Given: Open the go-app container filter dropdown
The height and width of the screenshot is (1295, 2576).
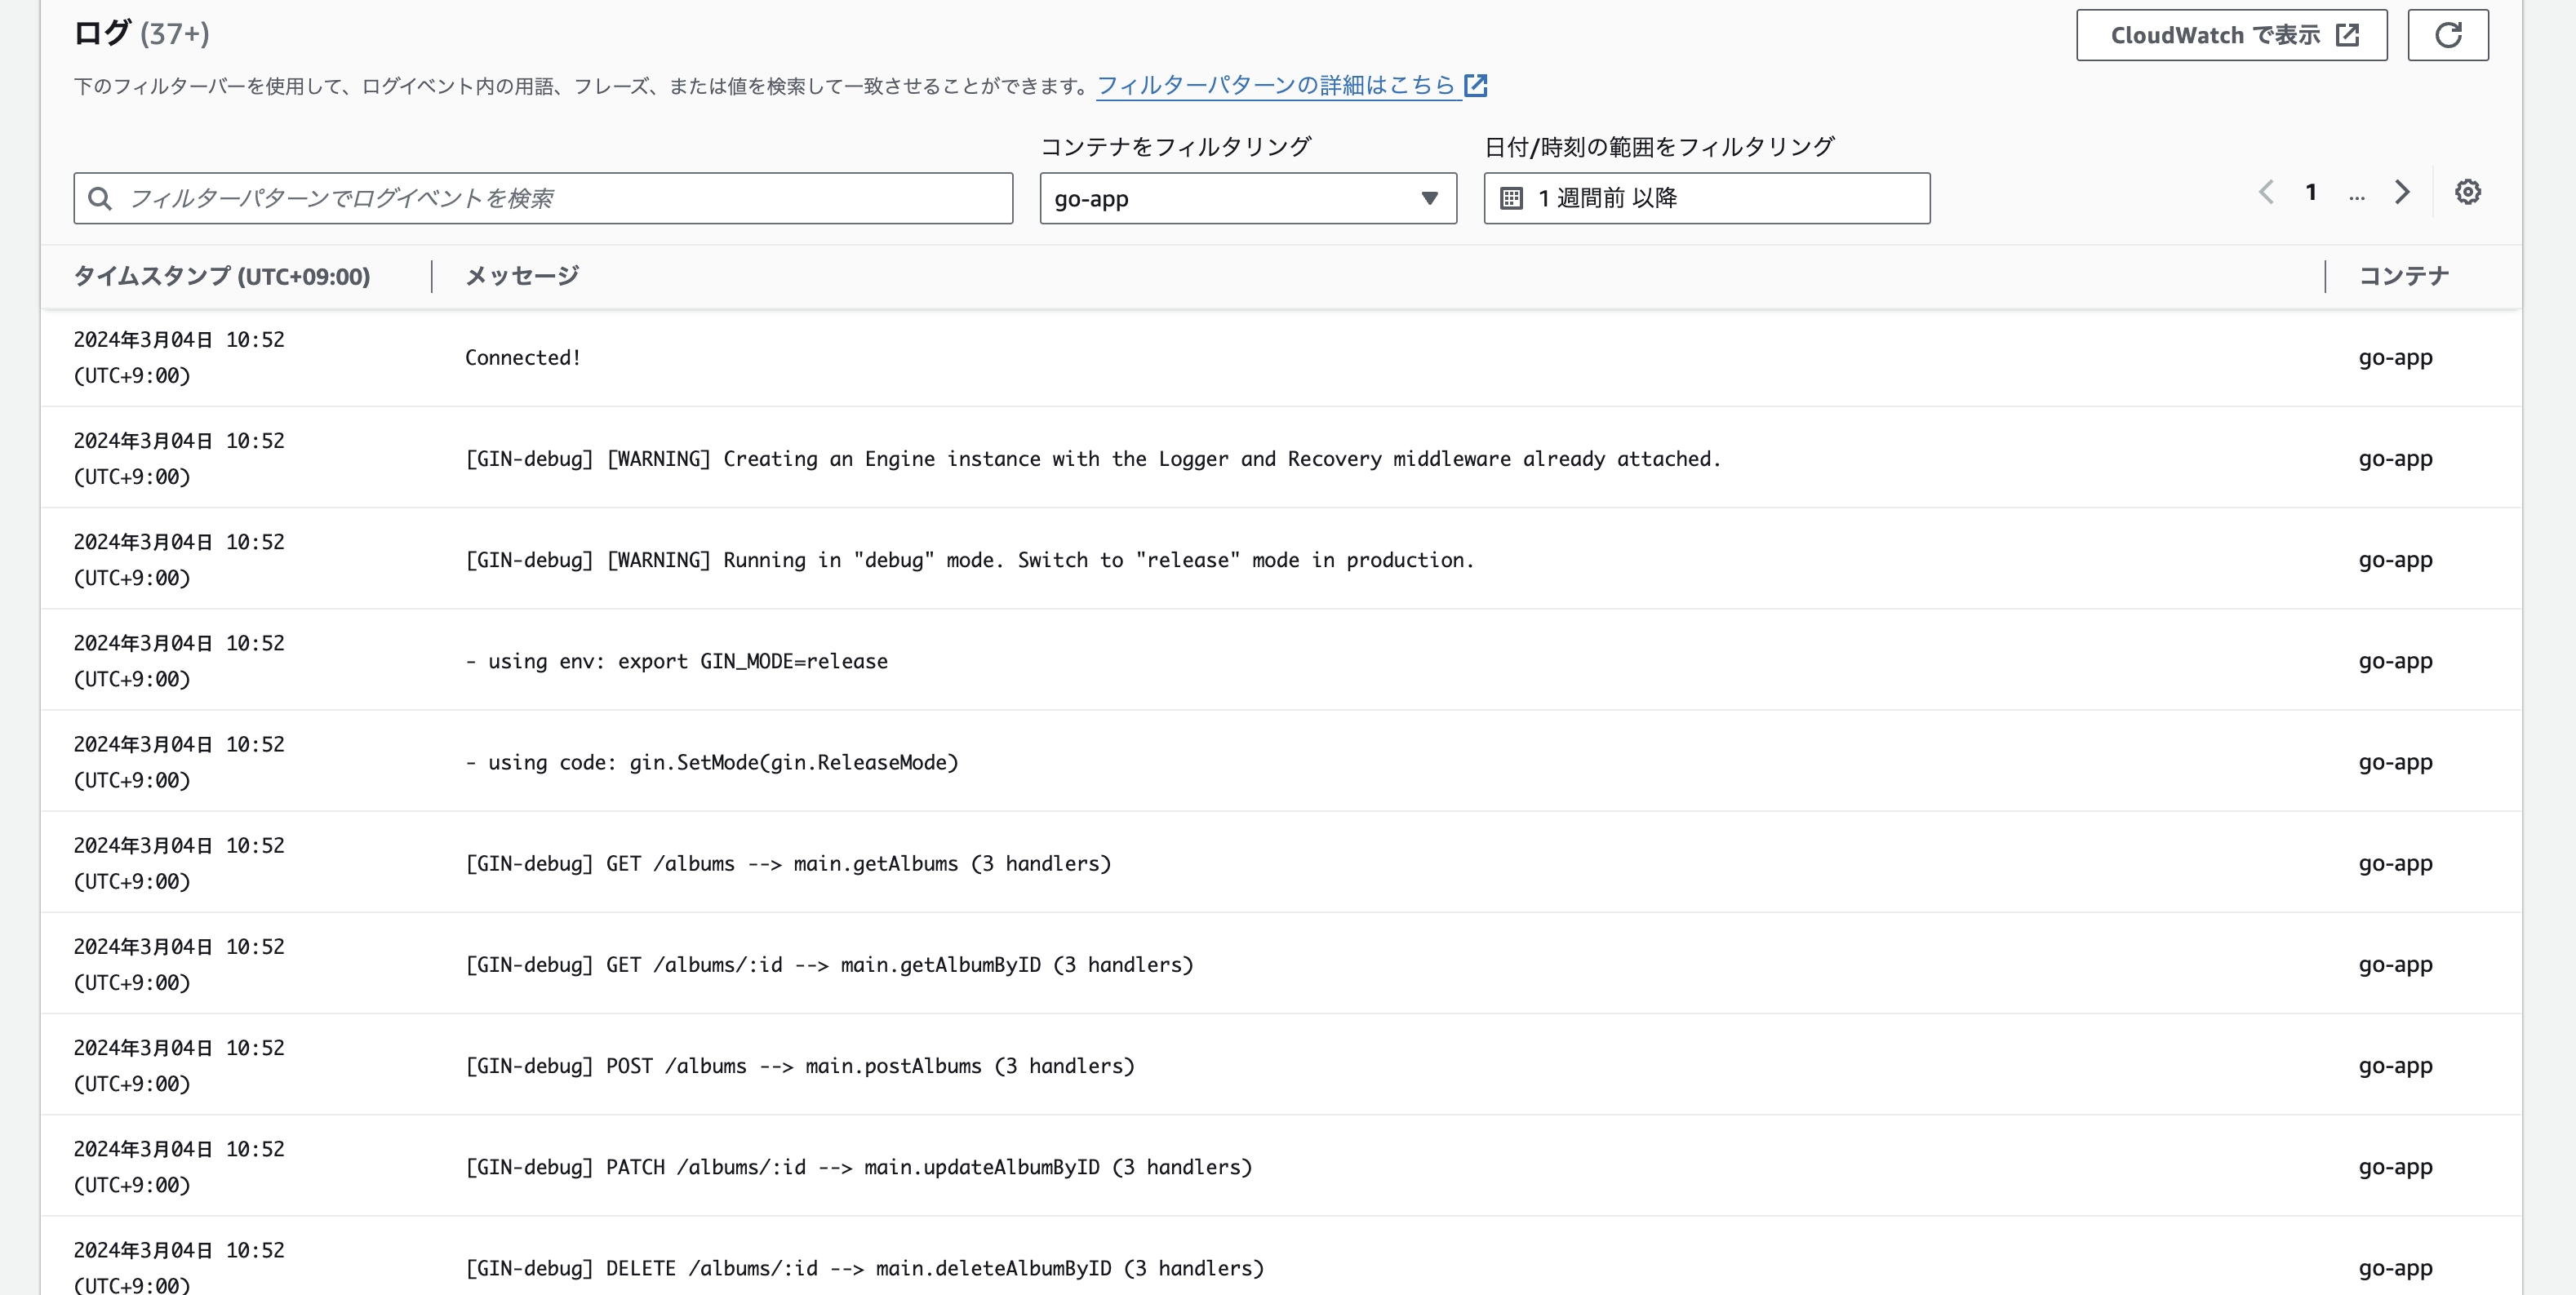Looking at the screenshot, I should pyautogui.click(x=1248, y=198).
